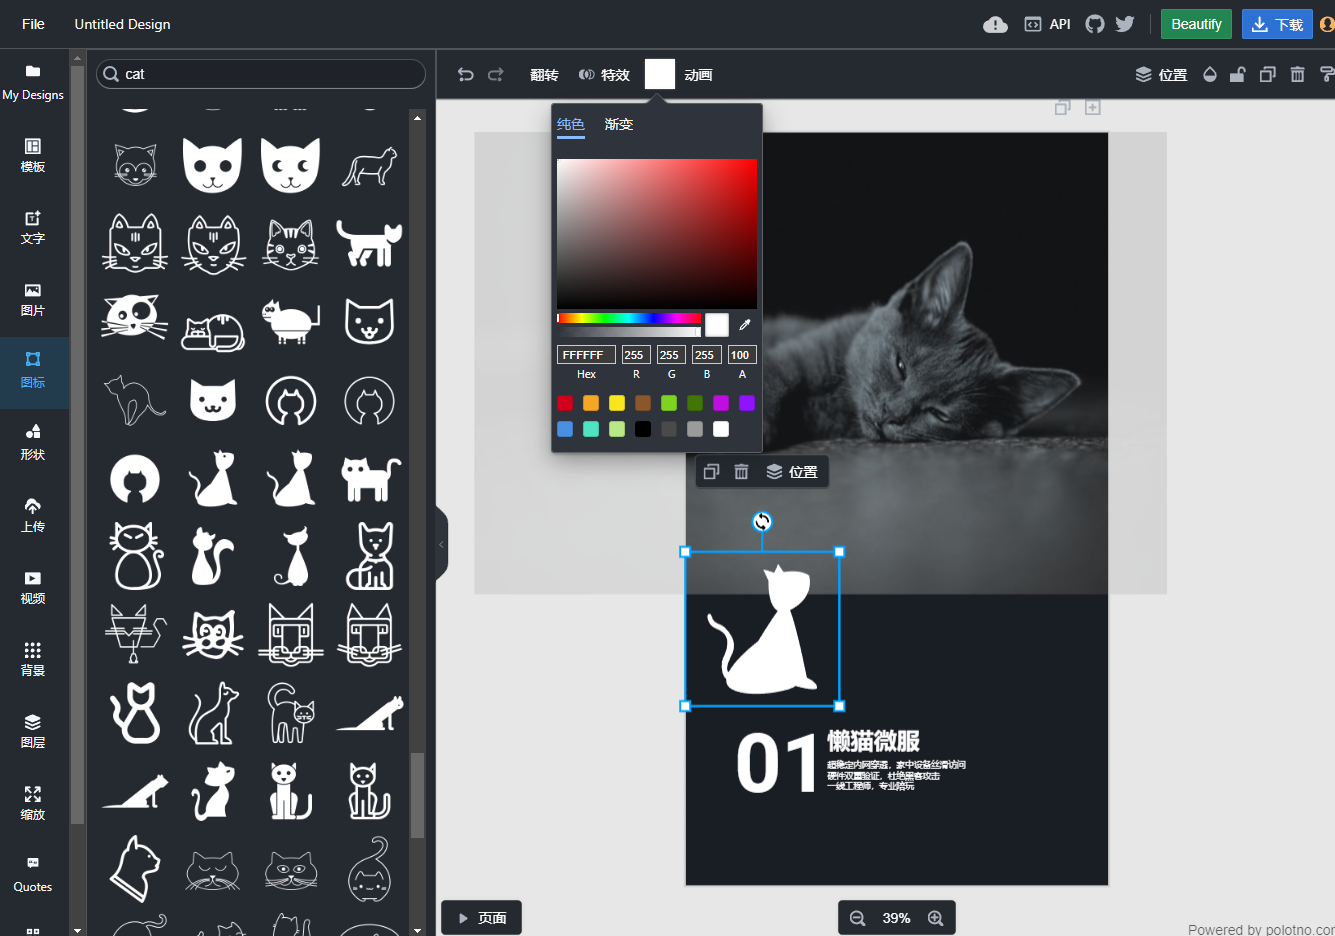Expand the 页面 pages panel
This screenshot has height=936, width=1335.
tap(482, 918)
